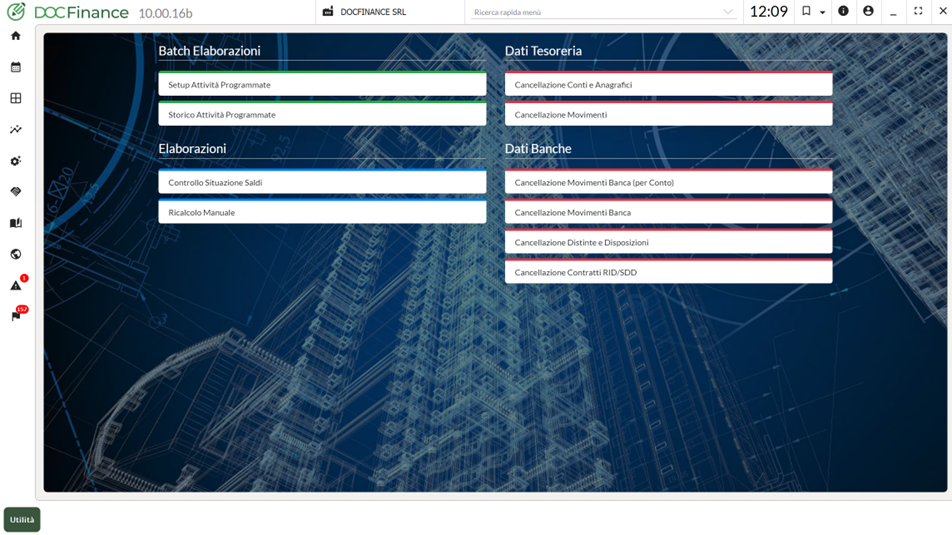Open the globe icon in sidebar
This screenshot has width=952, height=535.
[x=16, y=254]
